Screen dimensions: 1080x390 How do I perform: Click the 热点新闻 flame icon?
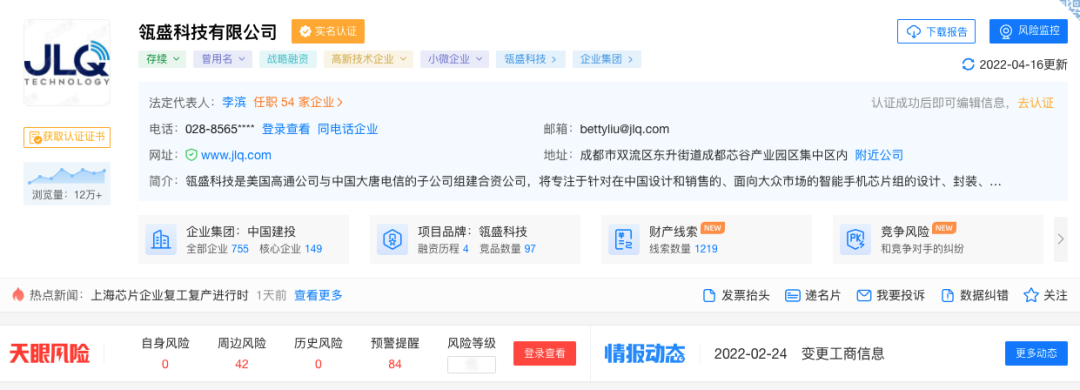pyautogui.click(x=19, y=294)
